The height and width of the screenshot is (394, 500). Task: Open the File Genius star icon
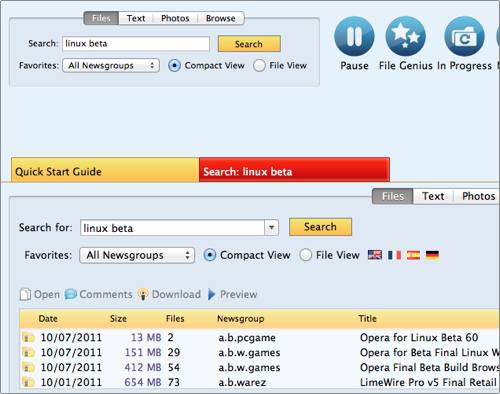point(405,36)
